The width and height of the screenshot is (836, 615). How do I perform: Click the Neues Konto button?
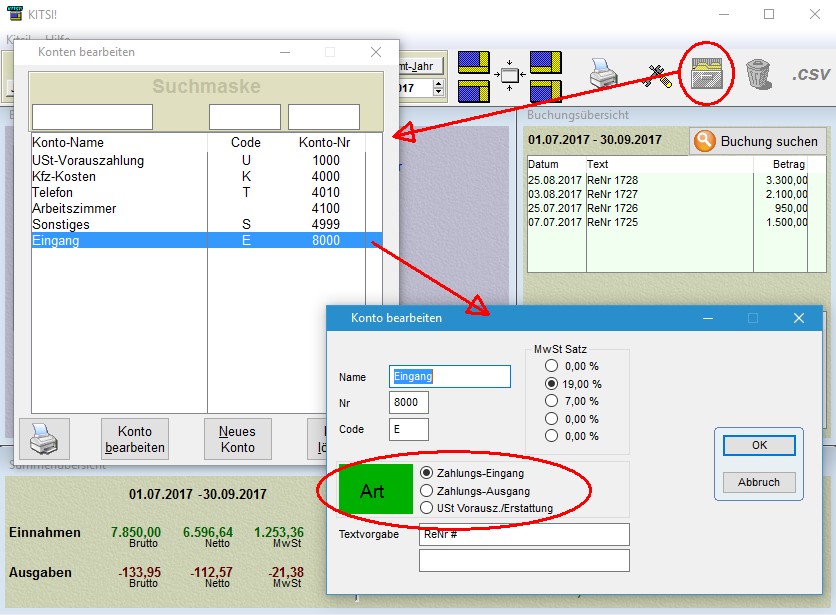(238, 439)
